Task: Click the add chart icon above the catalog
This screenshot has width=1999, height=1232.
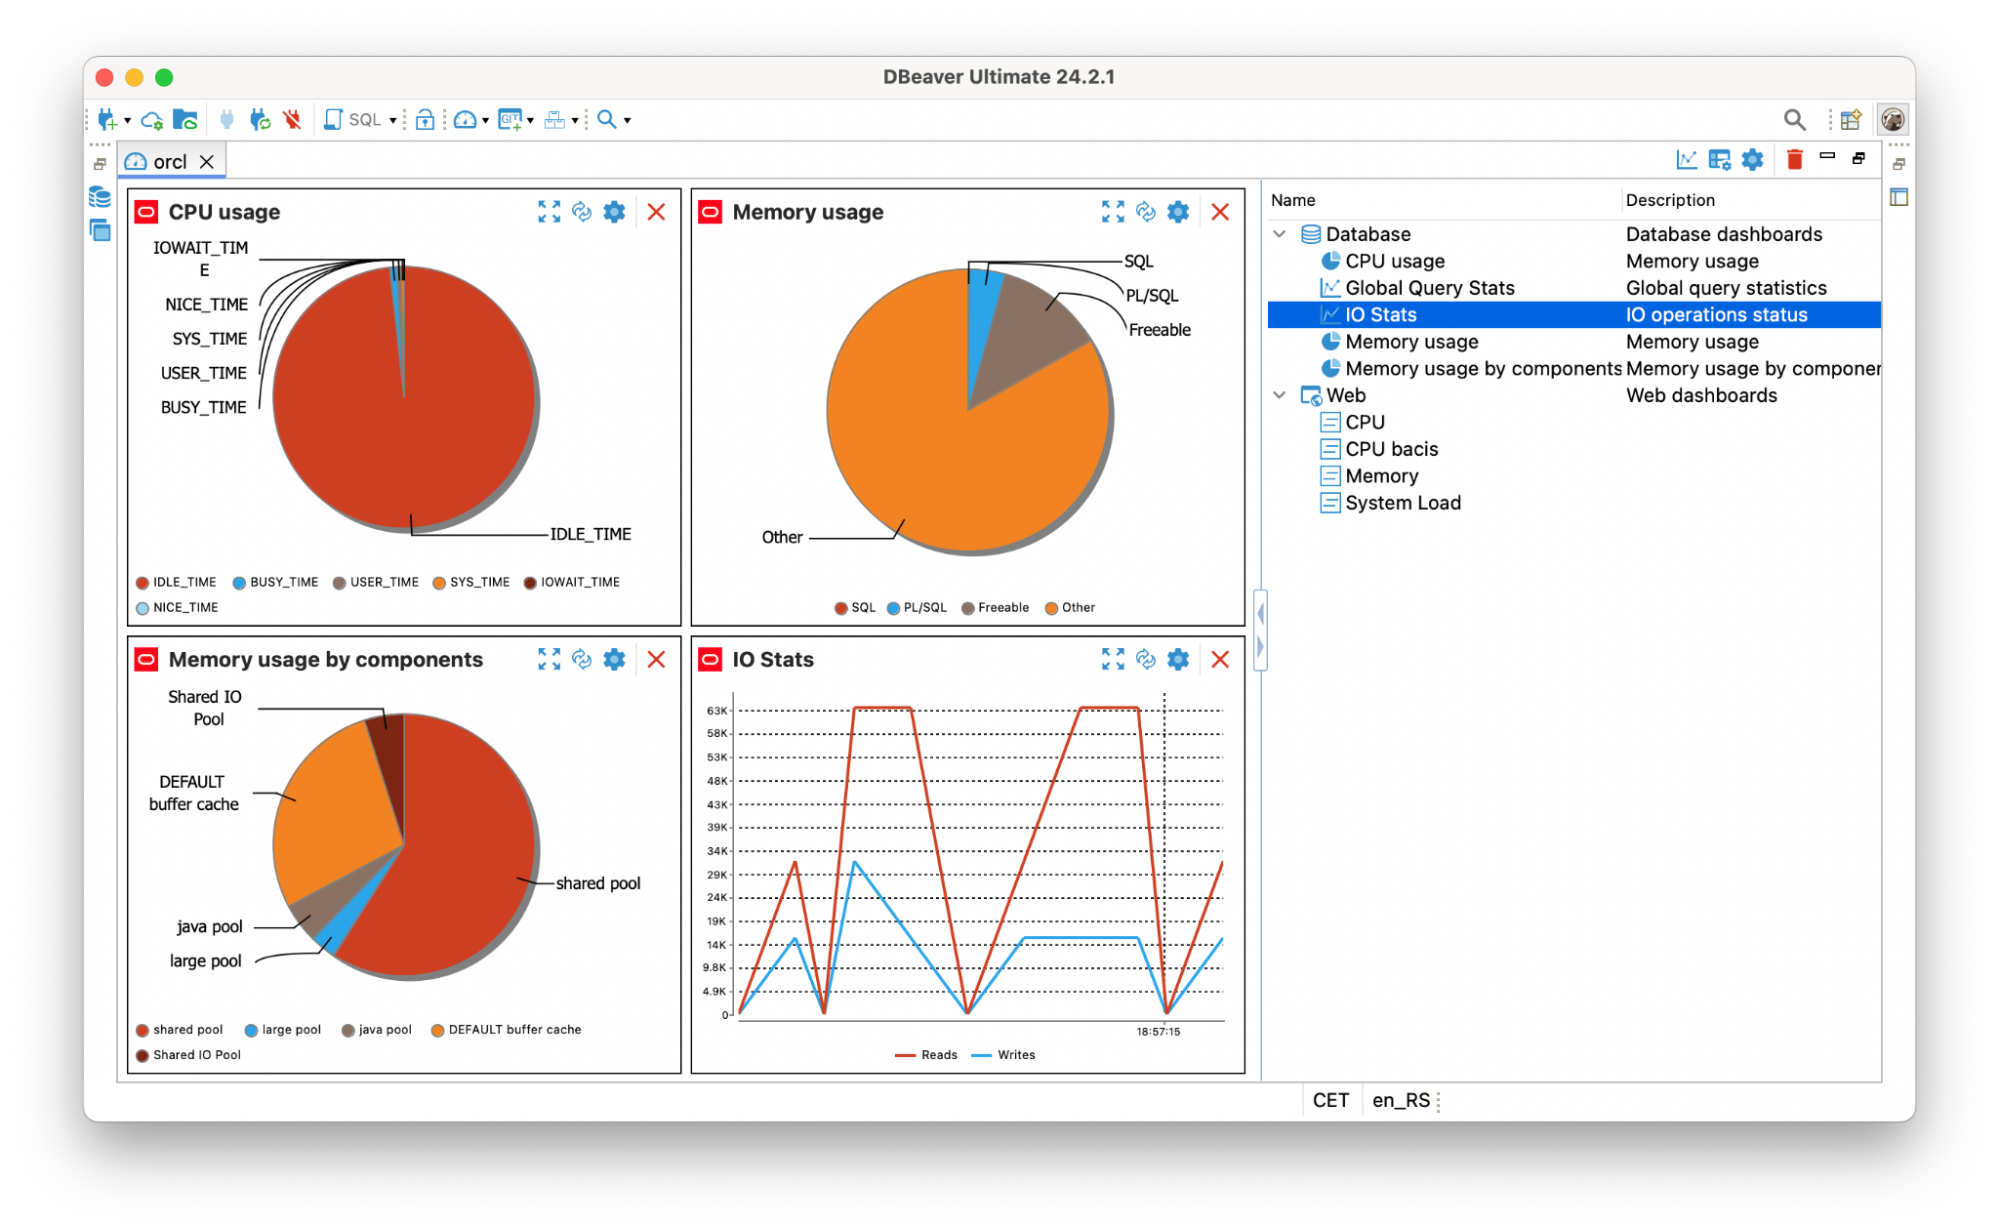Action: [x=1687, y=160]
